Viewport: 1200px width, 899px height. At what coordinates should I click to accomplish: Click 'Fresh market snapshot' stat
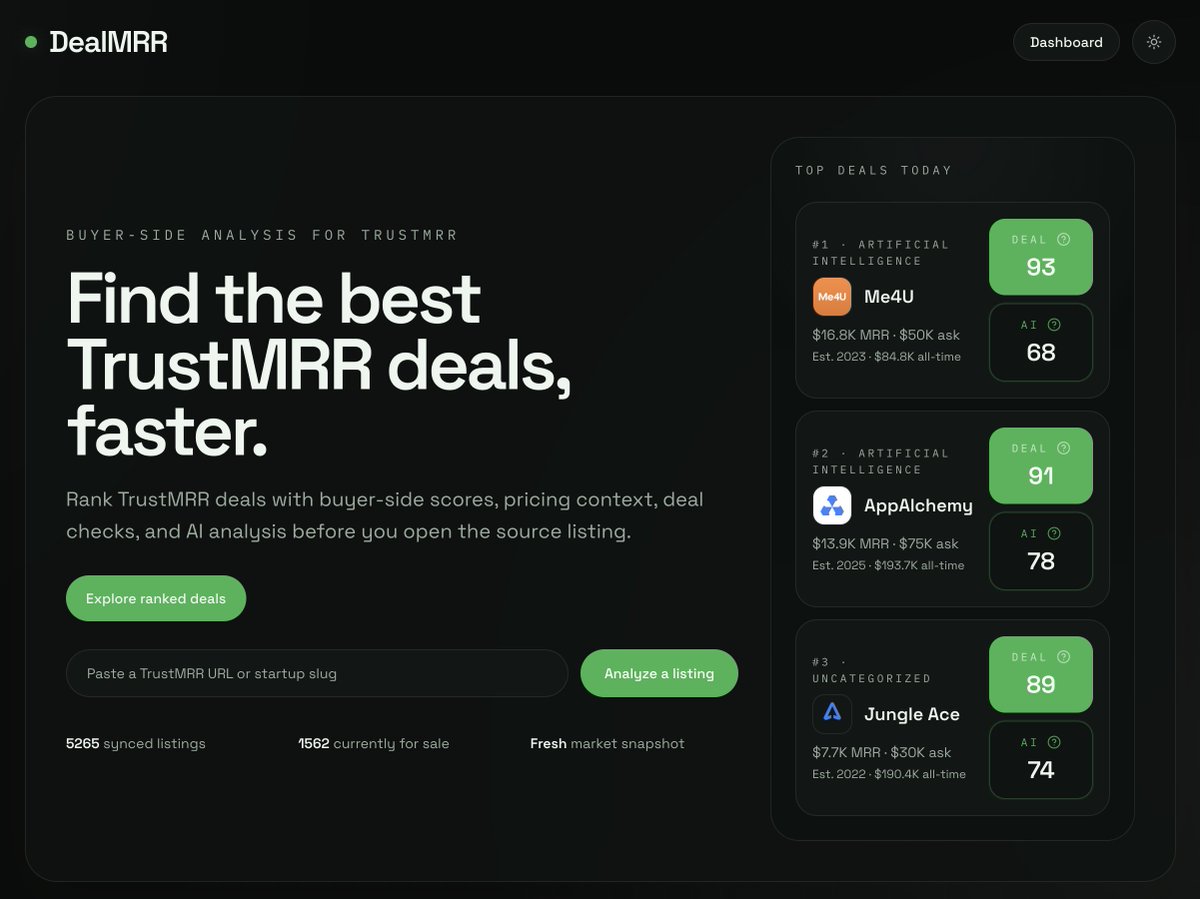607,743
